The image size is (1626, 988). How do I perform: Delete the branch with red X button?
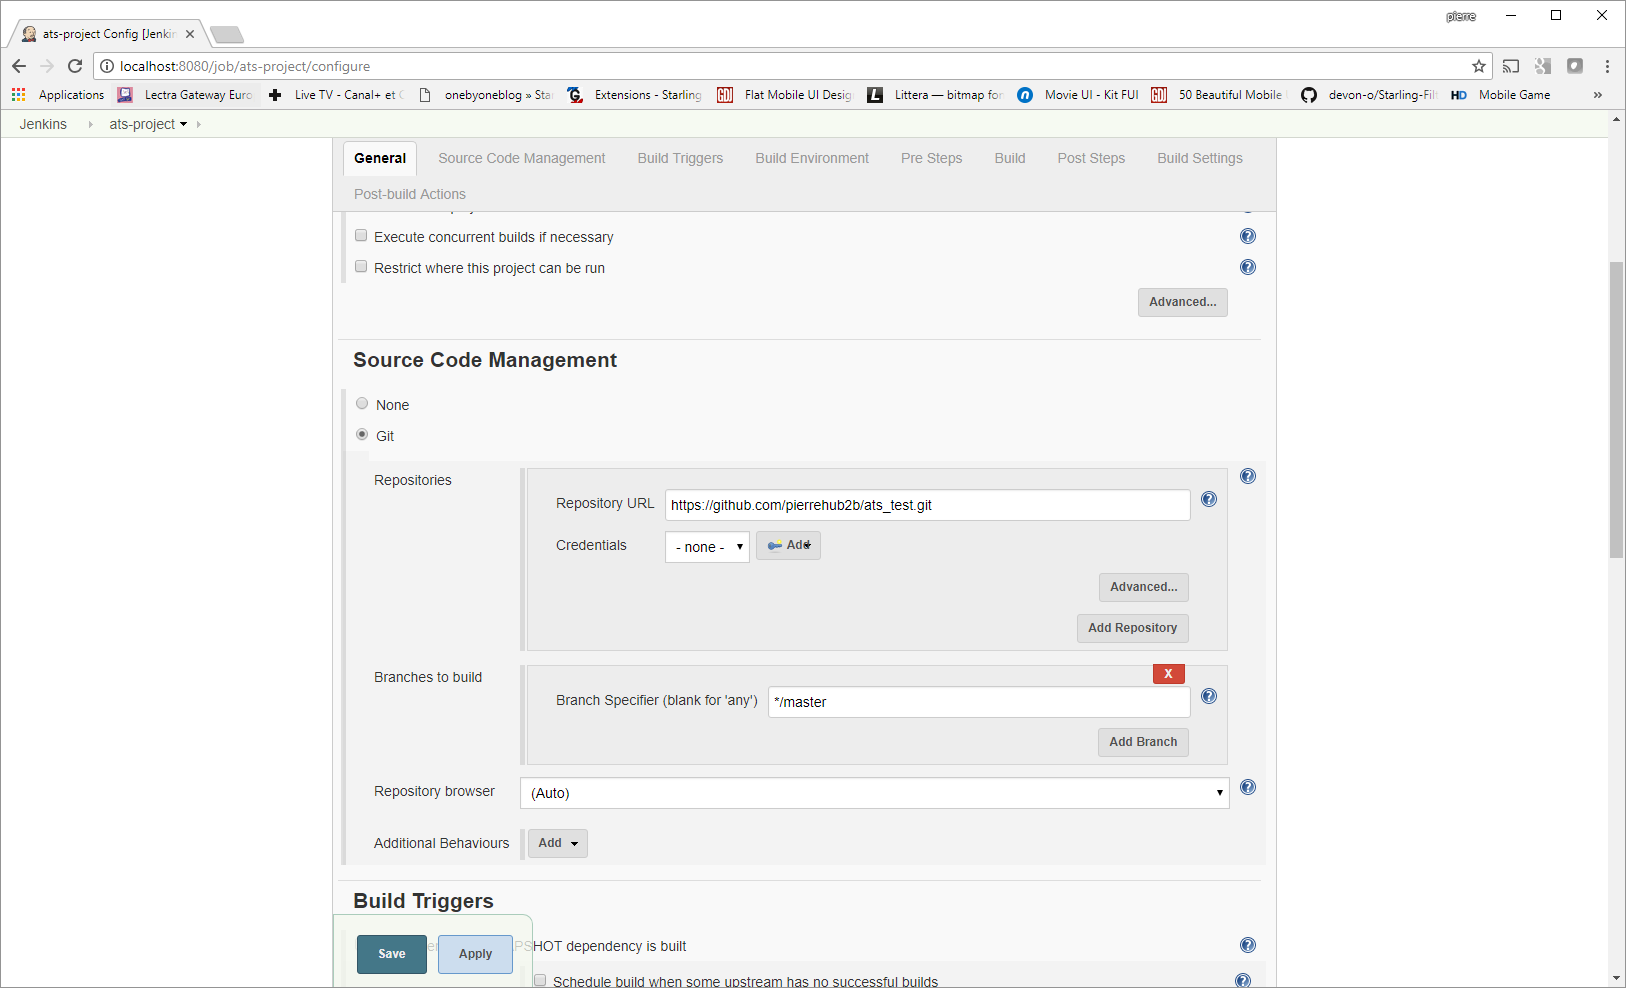1168,674
